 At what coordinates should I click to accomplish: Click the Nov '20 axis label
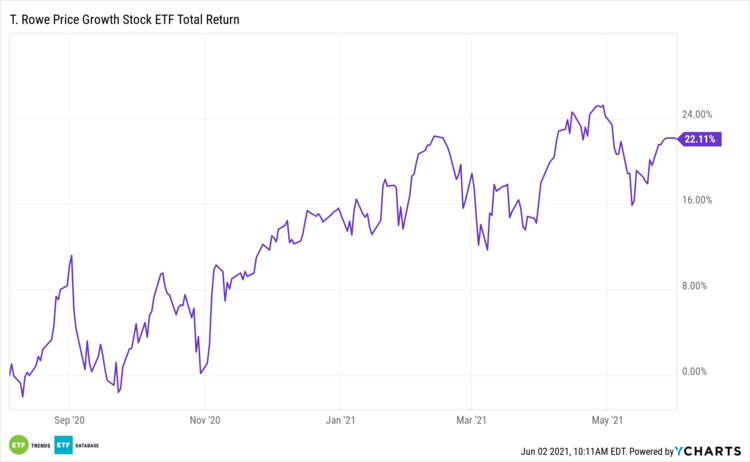click(204, 421)
